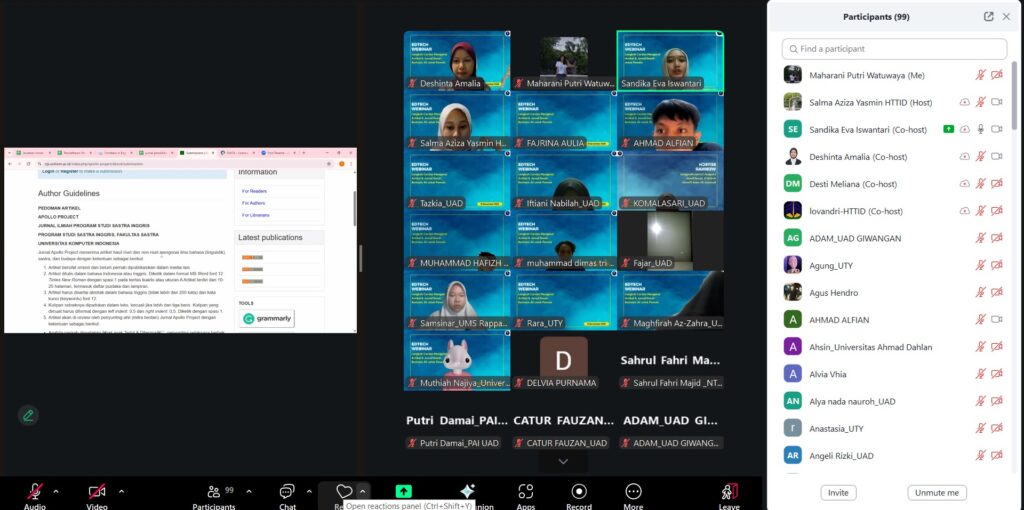Screen dimensions: 1024x510
Task: Expand video options arrow beside Video
Action: (x=119, y=491)
